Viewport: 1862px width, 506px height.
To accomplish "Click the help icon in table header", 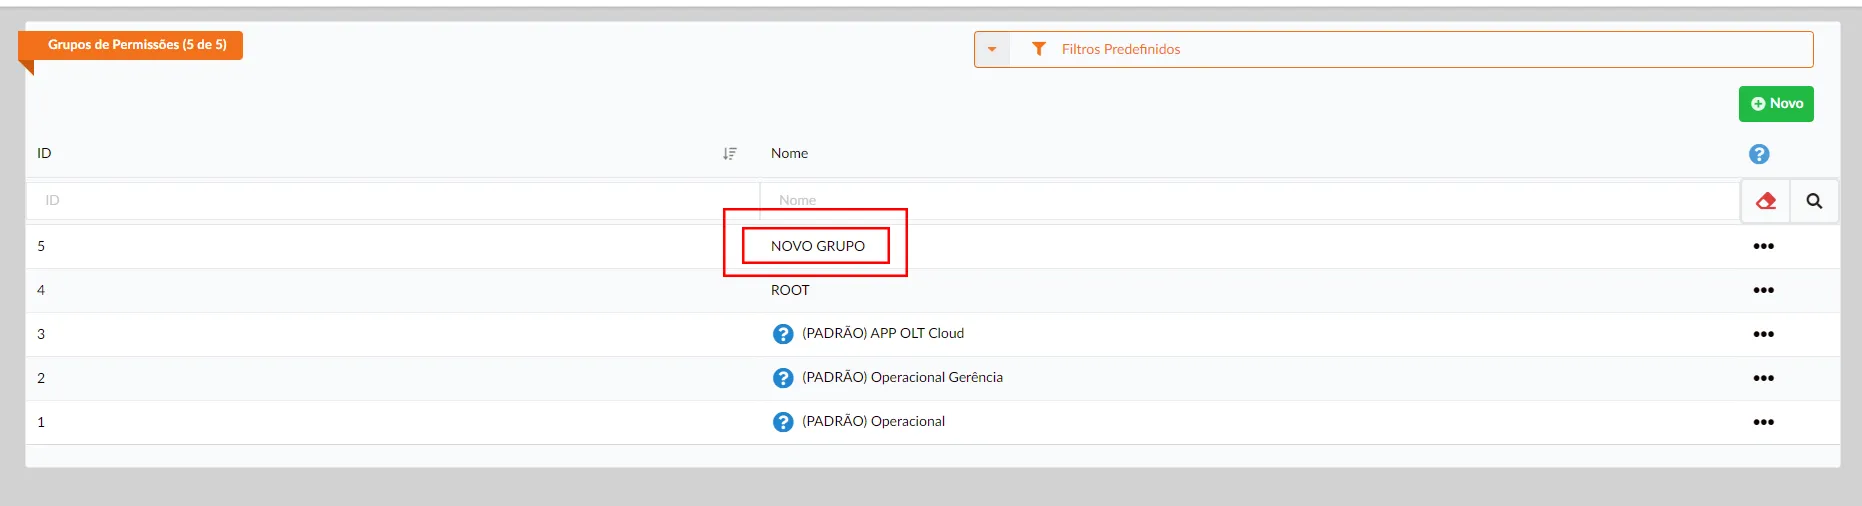I will click(1759, 154).
